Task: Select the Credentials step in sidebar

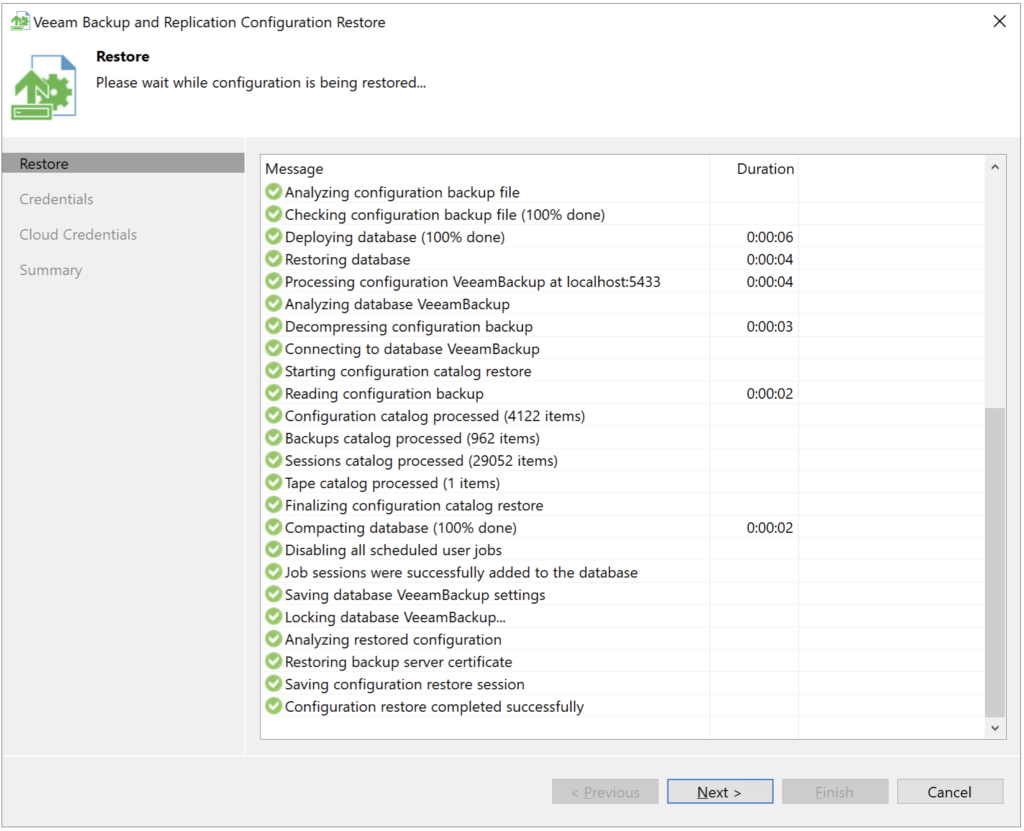Action: coord(56,199)
